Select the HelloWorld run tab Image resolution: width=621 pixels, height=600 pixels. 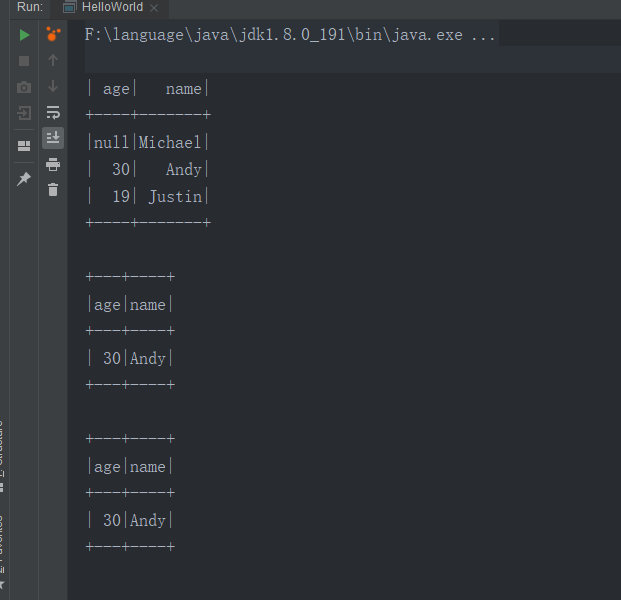[112, 8]
